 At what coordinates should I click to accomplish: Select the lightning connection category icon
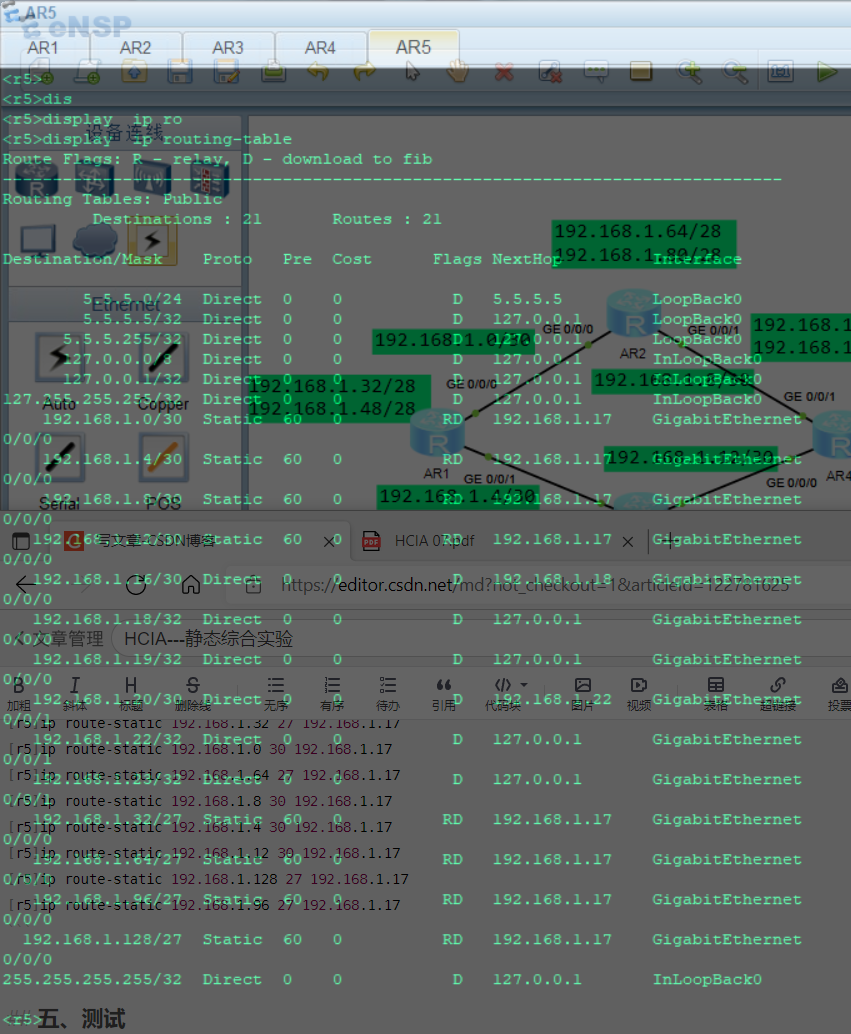click(153, 241)
